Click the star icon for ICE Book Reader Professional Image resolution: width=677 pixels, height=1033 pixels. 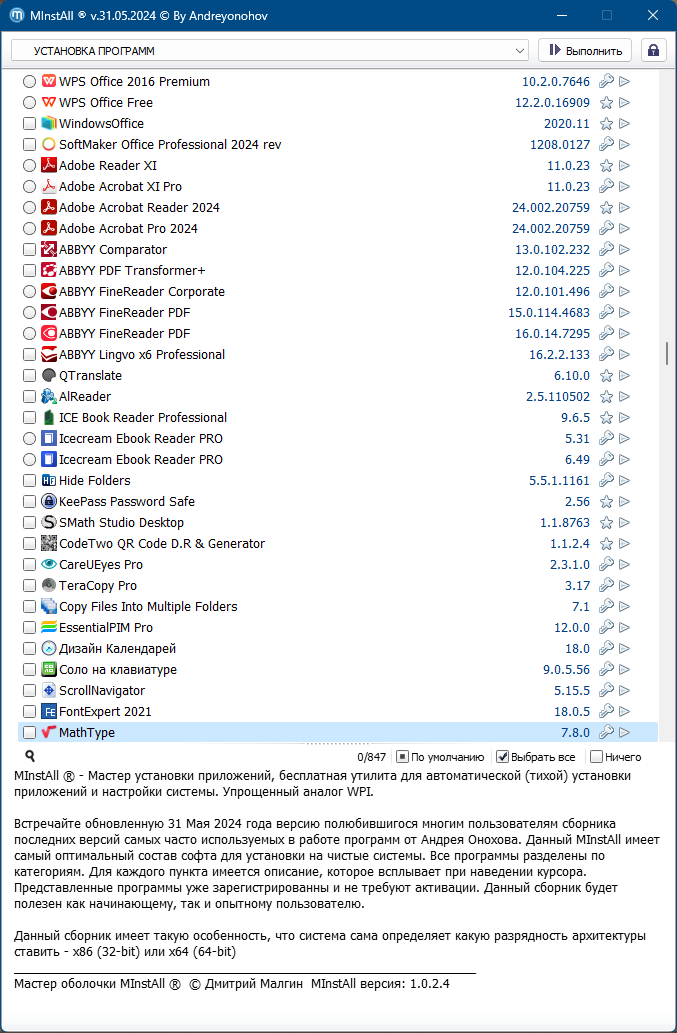coord(606,418)
